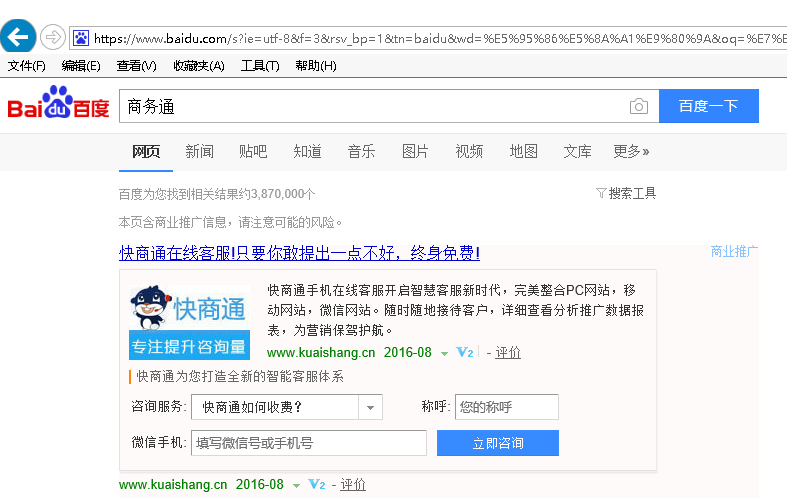The width and height of the screenshot is (787, 498).
Task: Click the 填写微信号或手机号 input field
Action: click(x=309, y=443)
